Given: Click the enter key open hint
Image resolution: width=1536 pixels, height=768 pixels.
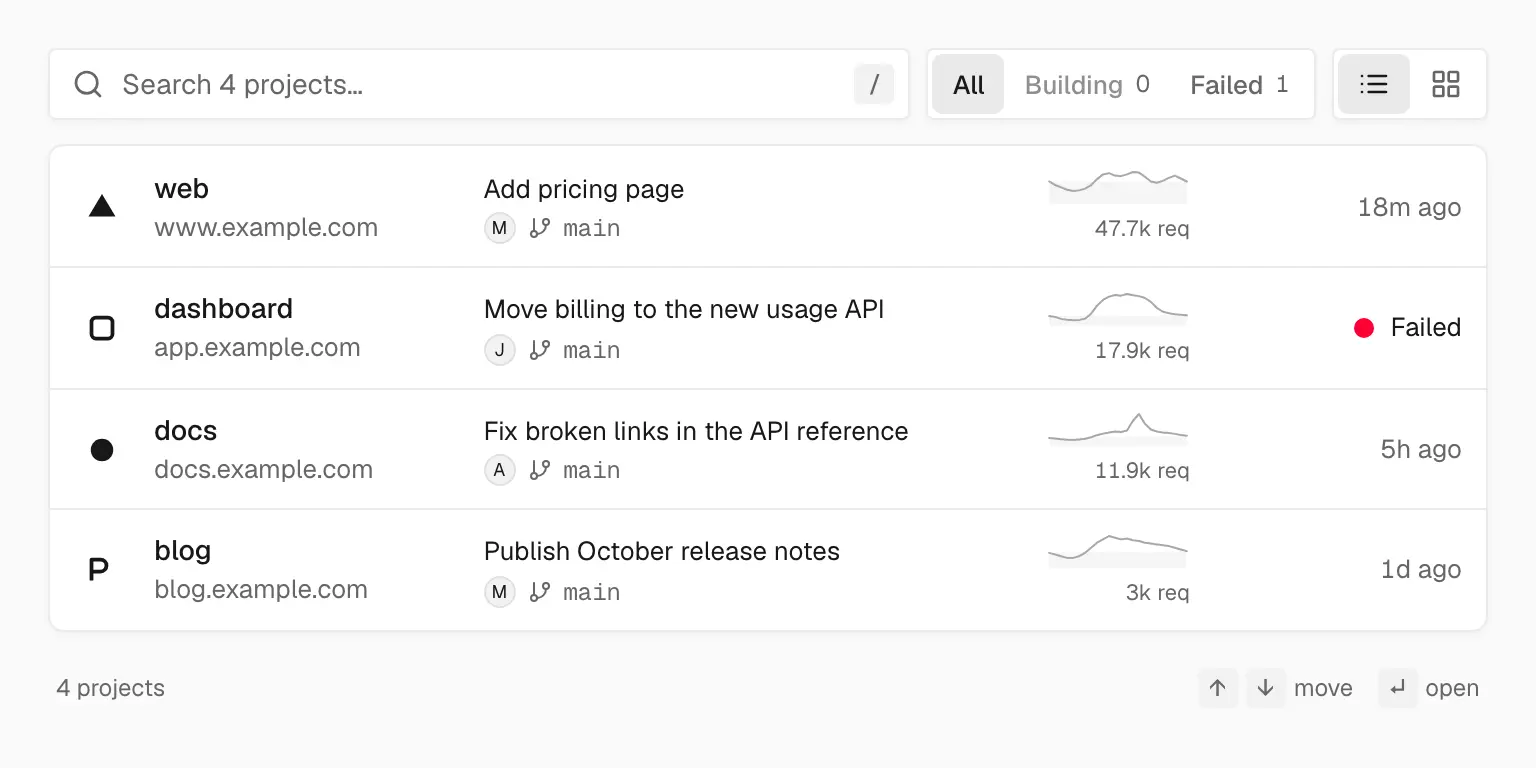Looking at the screenshot, I should tap(1398, 688).
